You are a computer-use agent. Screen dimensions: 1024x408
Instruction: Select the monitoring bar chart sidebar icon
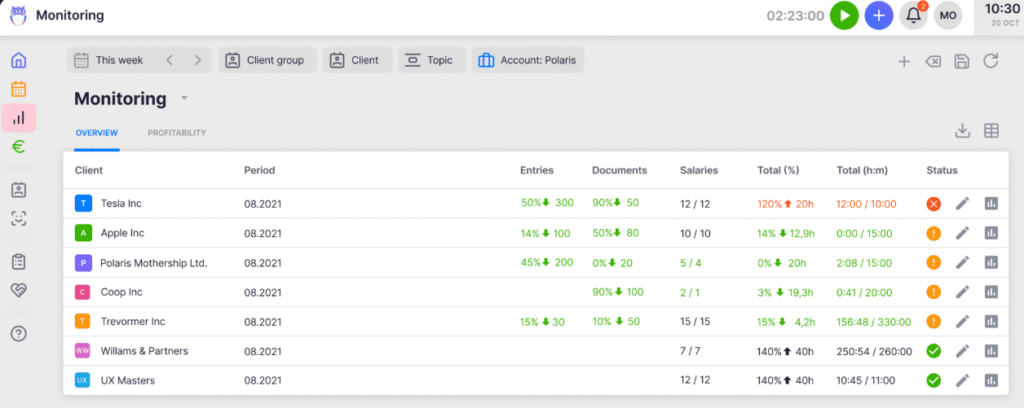pyautogui.click(x=19, y=118)
